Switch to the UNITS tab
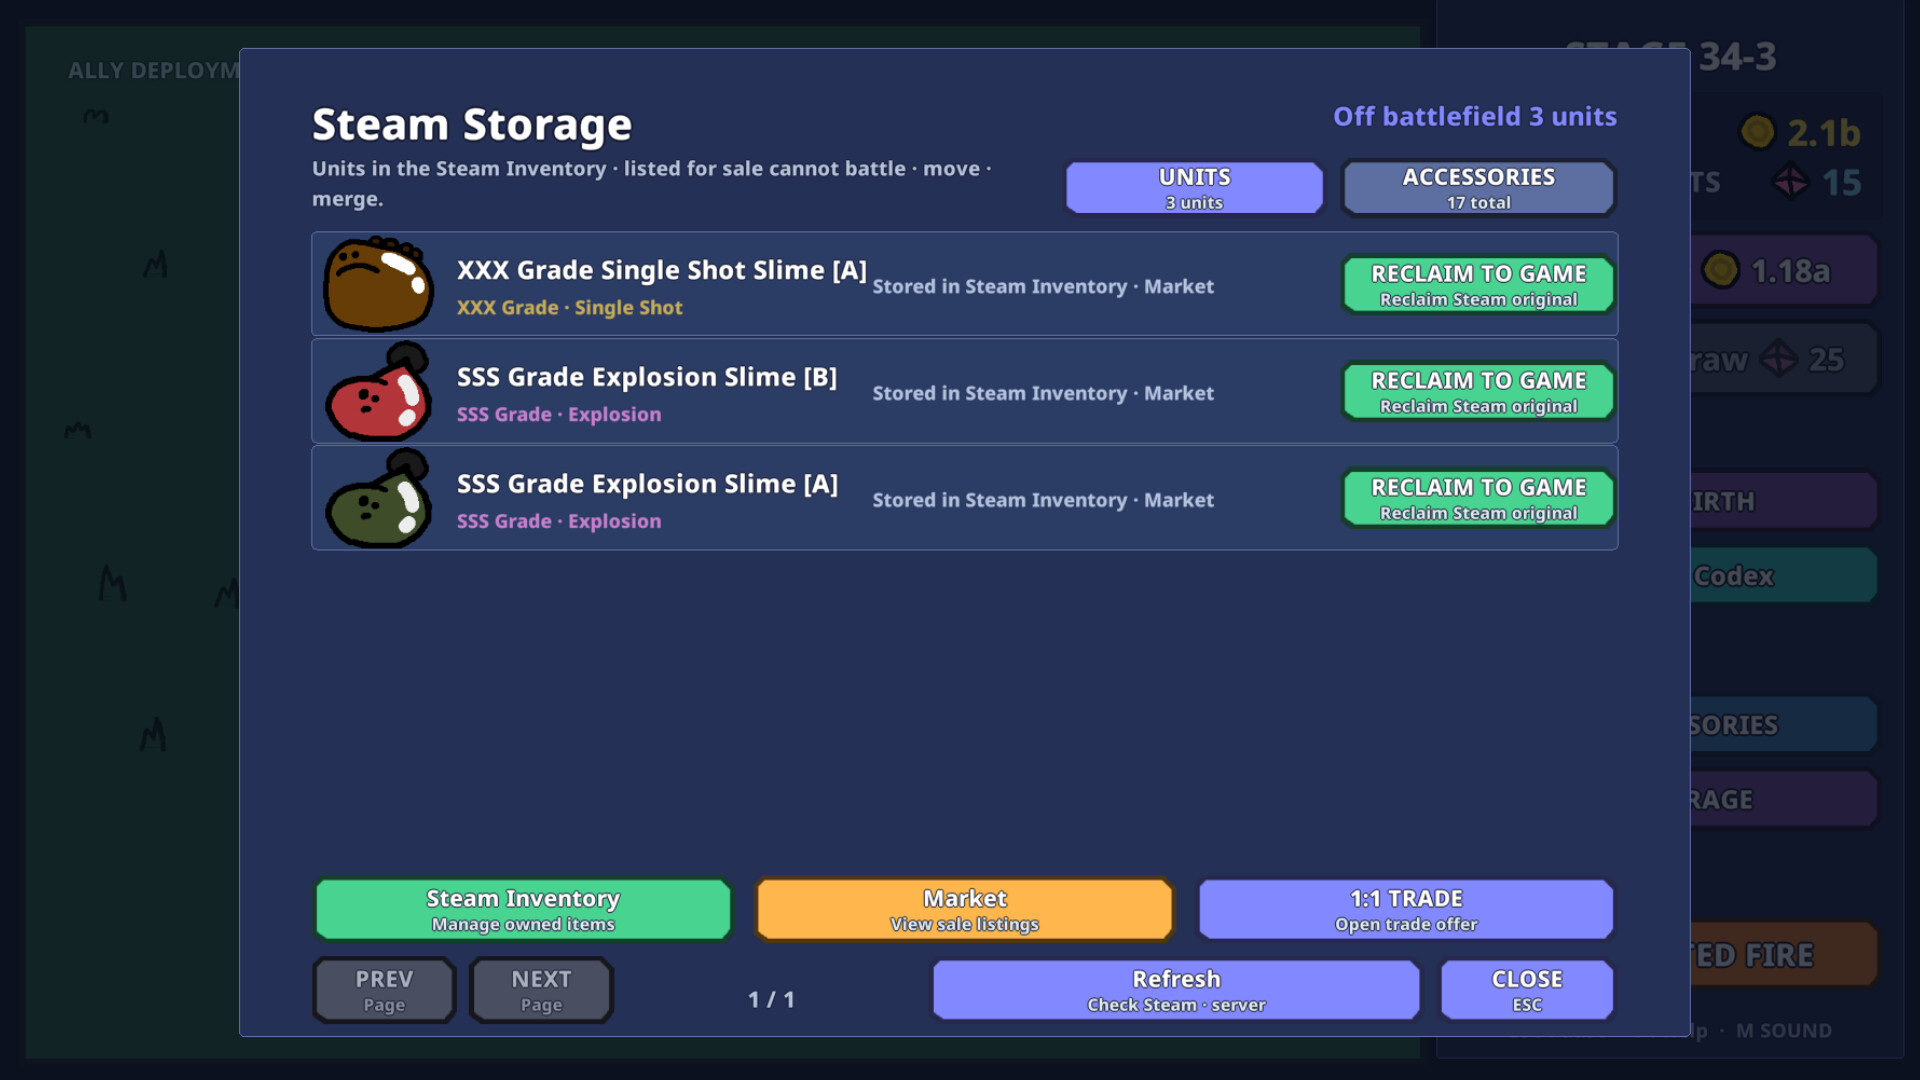1920x1080 pixels. click(1194, 188)
